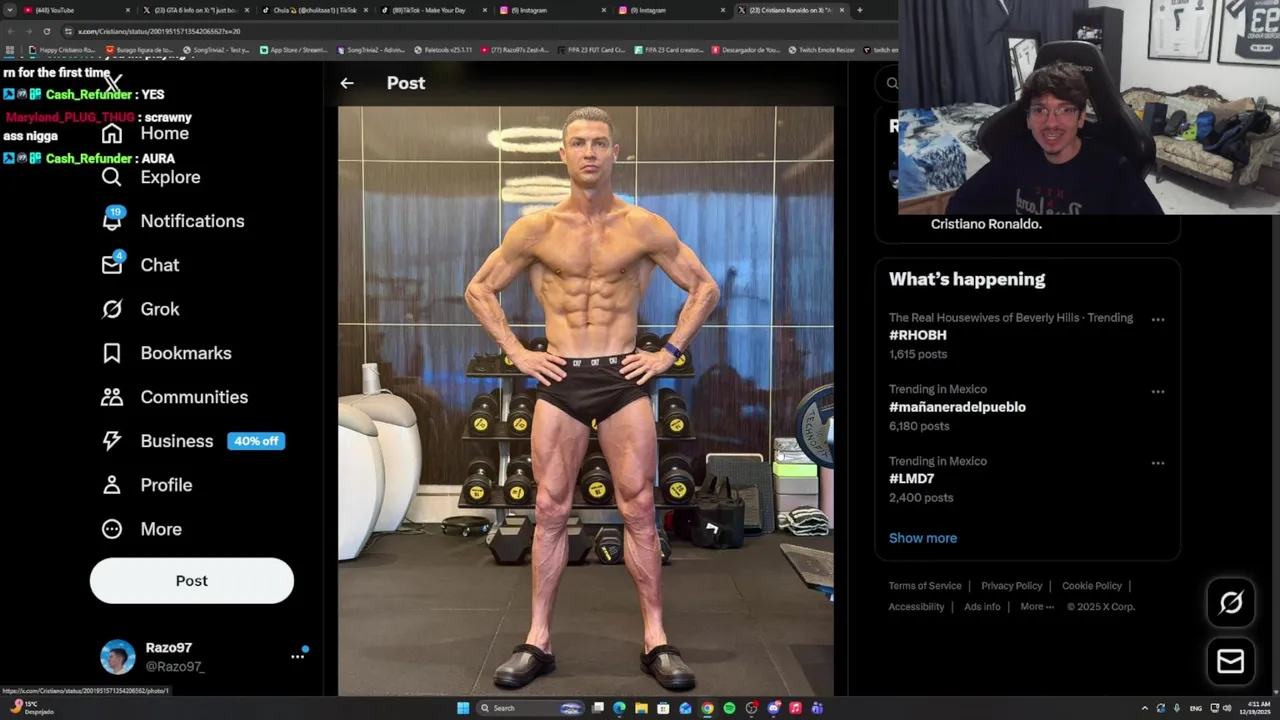Click Show more under What's happening
The width and height of the screenshot is (1280, 720).
tap(923, 538)
